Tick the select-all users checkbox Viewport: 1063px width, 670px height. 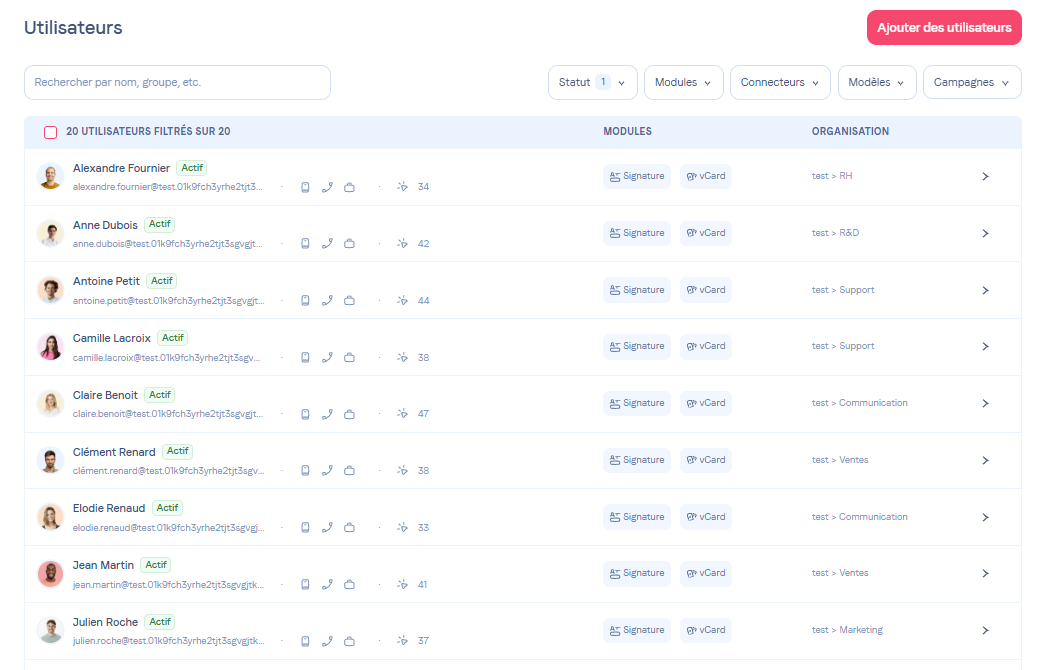[x=50, y=132]
